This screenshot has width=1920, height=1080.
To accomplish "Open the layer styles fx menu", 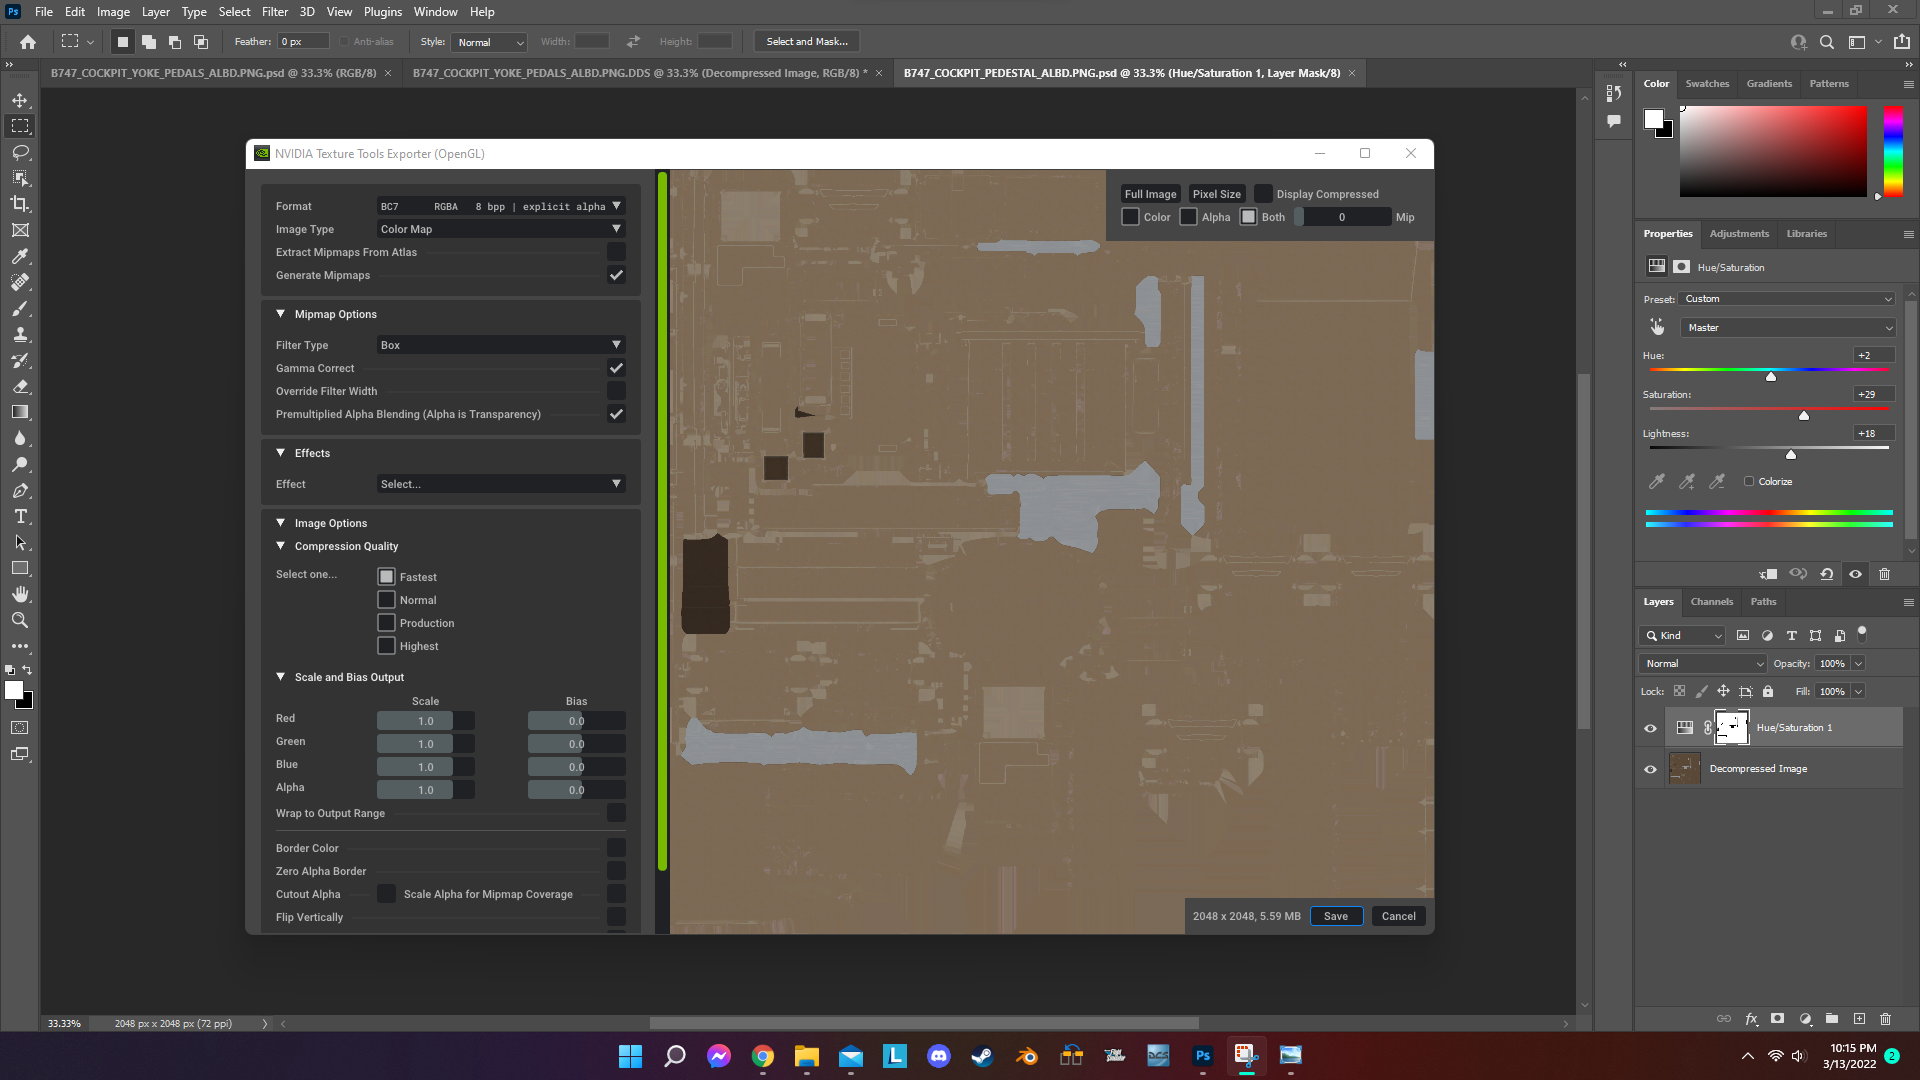I will (x=1752, y=1018).
